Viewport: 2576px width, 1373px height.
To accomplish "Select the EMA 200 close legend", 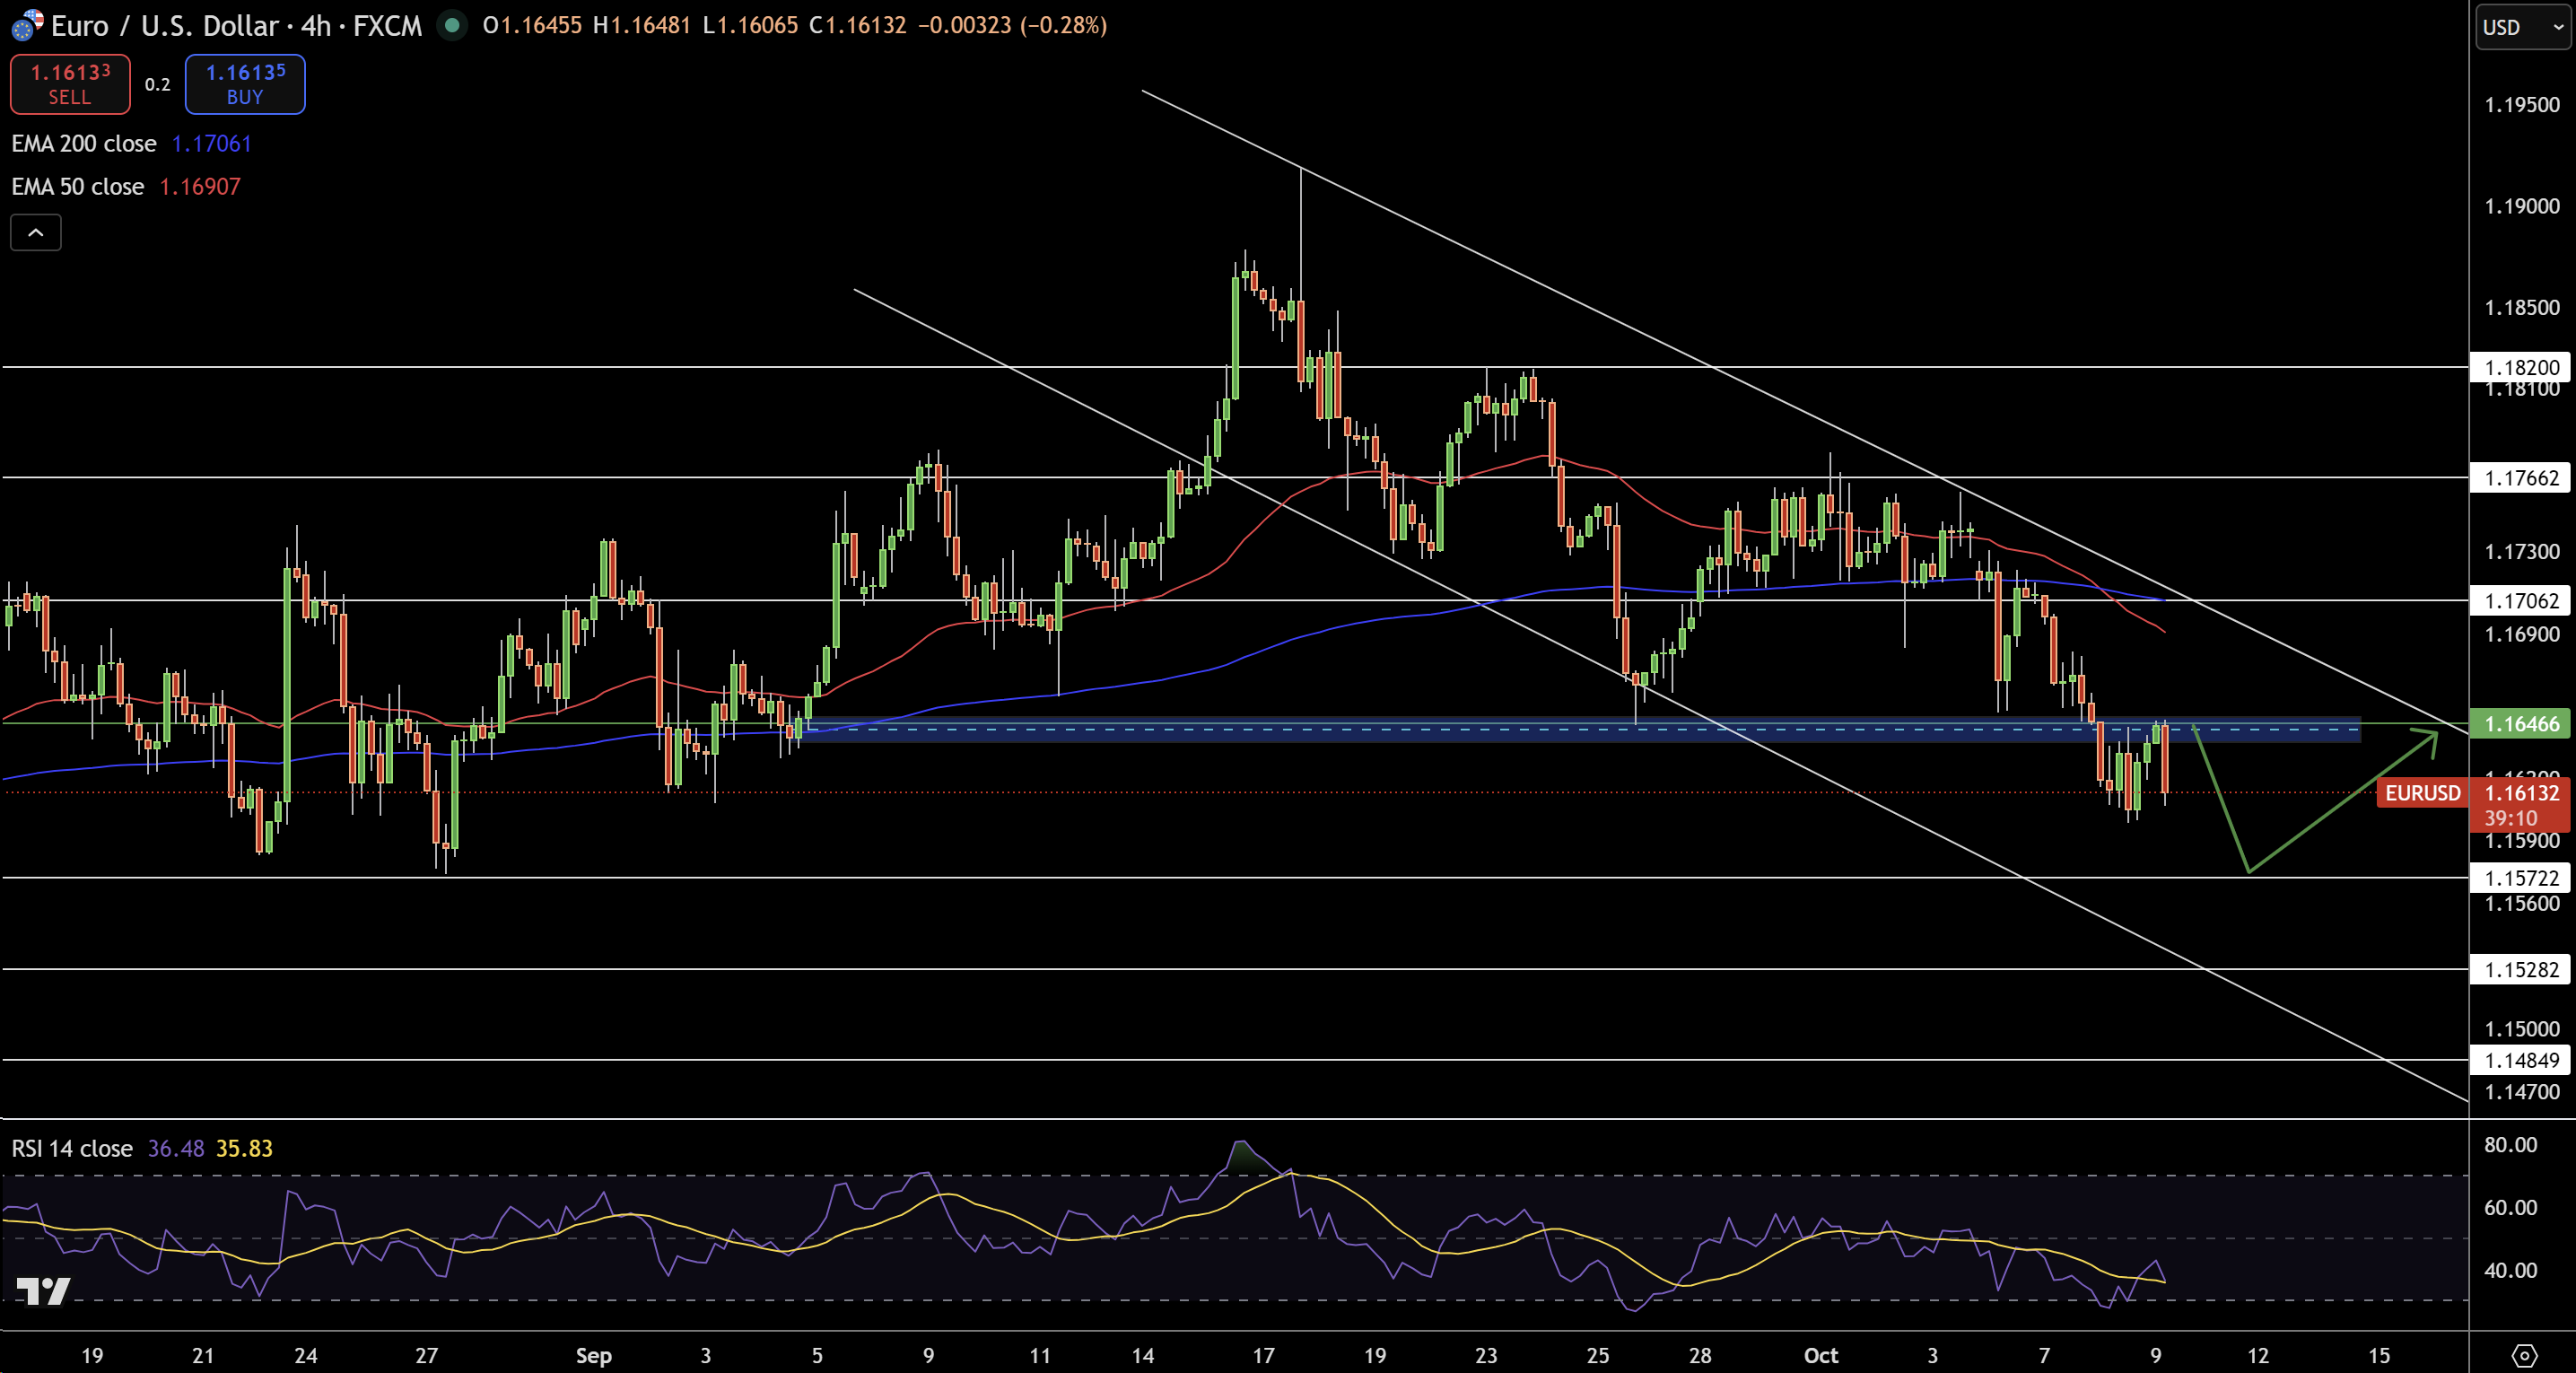I will tap(84, 143).
